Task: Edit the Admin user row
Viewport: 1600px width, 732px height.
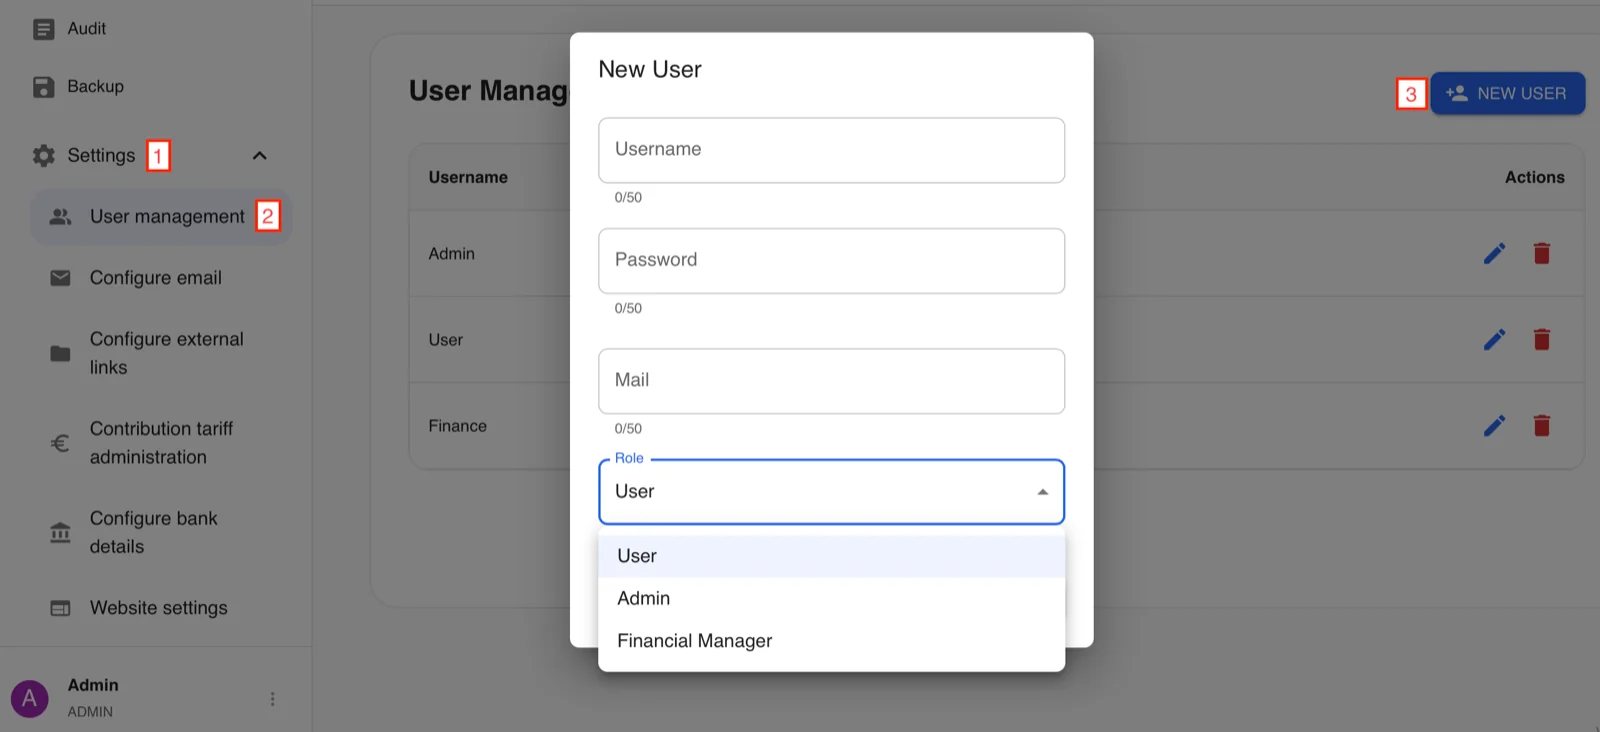Action: tap(1494, 254)
